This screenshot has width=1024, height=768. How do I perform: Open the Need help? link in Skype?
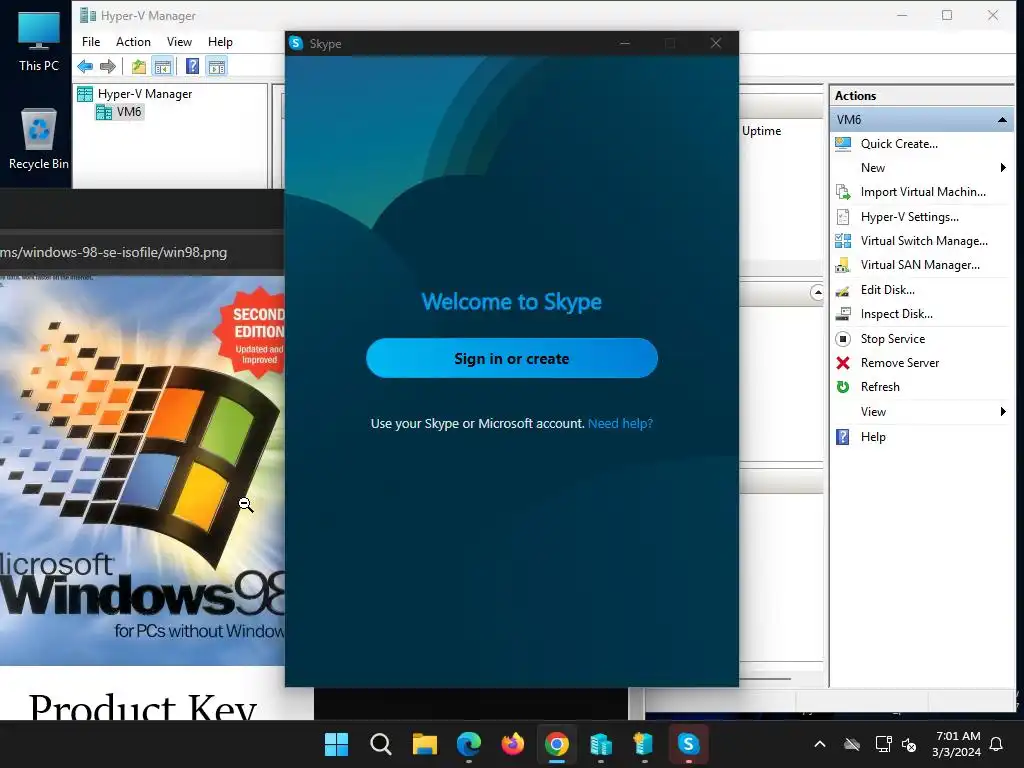tap(620, 423)
